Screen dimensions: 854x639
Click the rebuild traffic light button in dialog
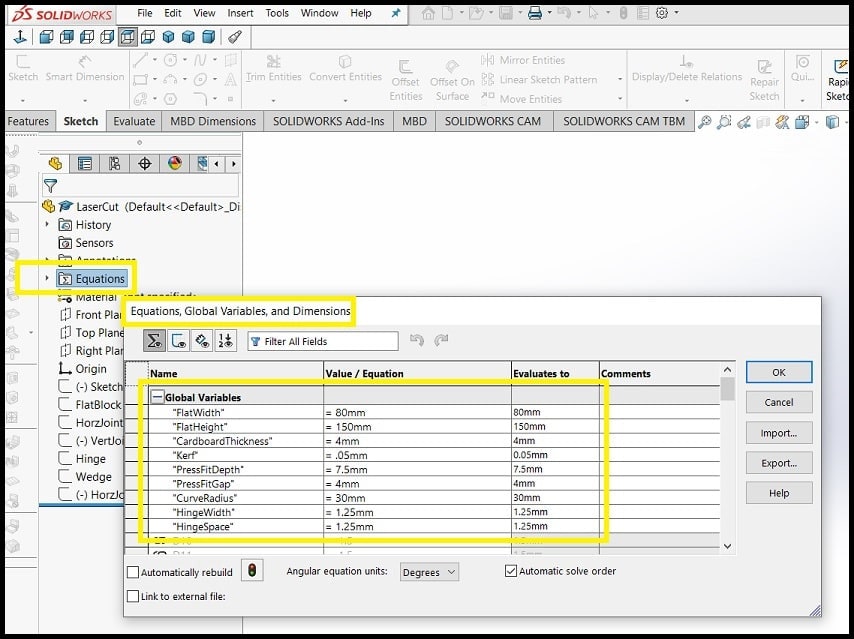[x=252, y=570]
